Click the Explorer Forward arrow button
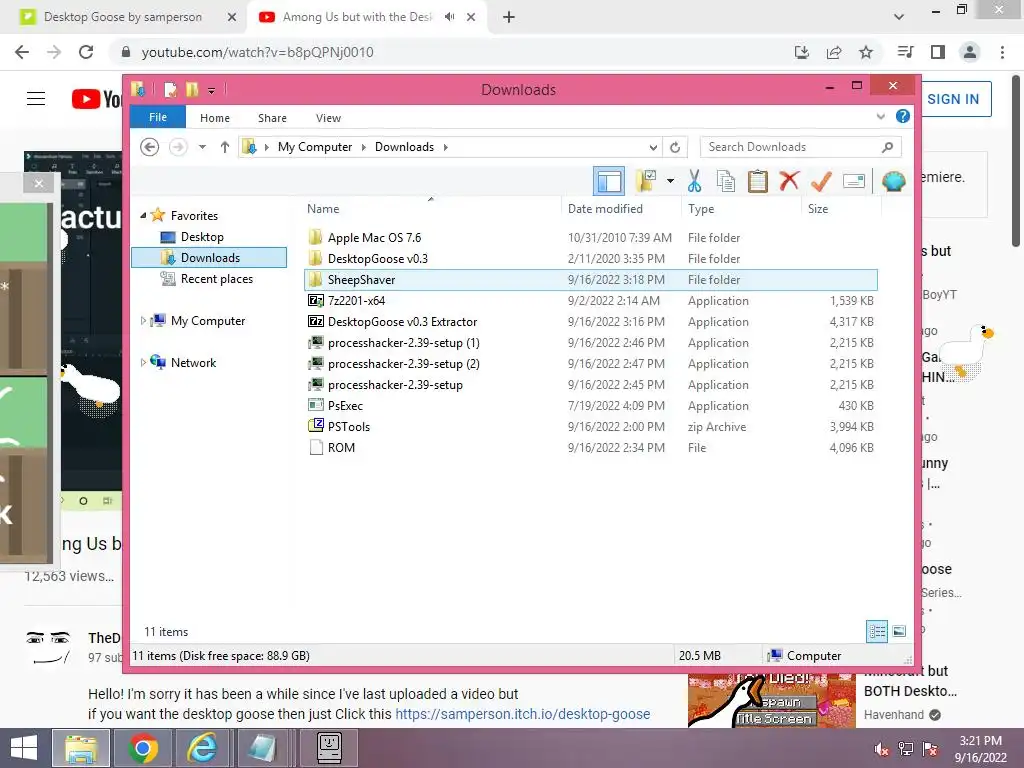Image resolution: width=1024 pixels, height=768 pixels. [178, 147]
